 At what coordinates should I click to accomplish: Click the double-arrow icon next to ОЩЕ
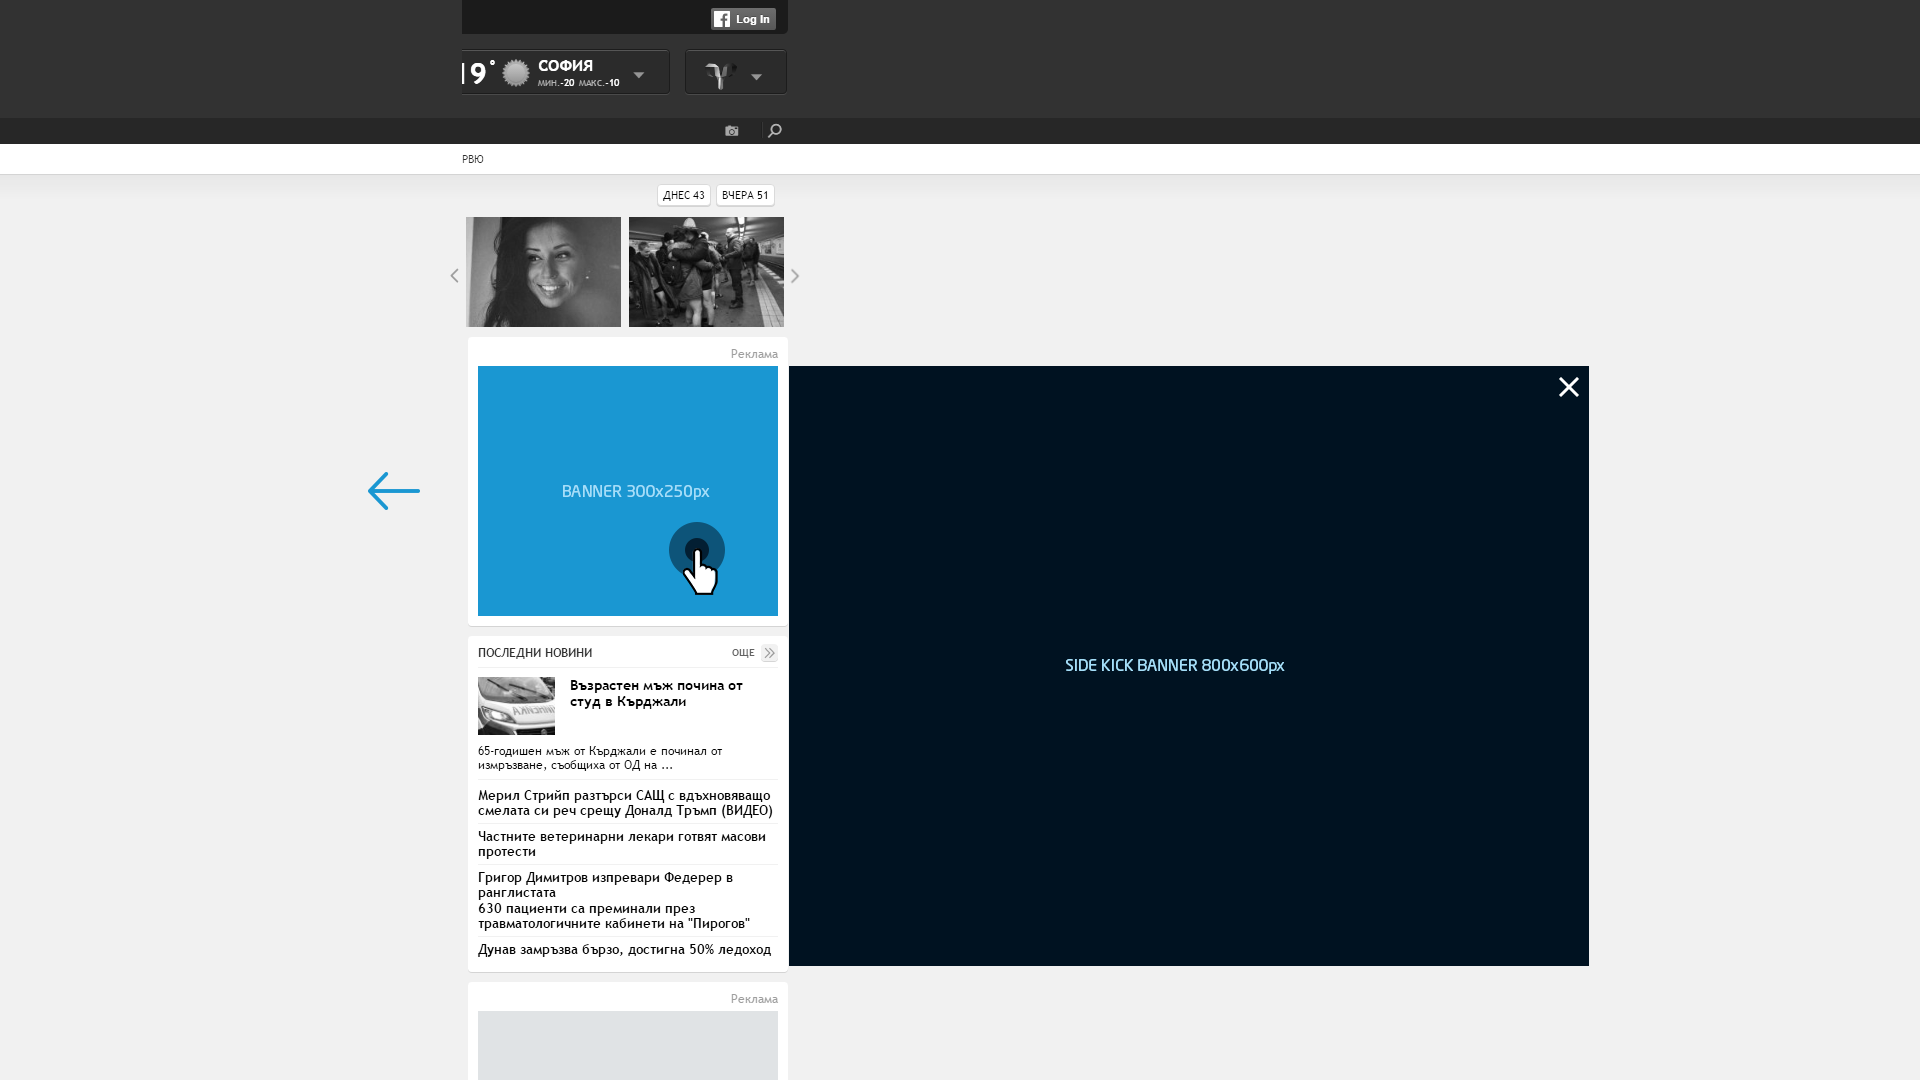(769, 653)
